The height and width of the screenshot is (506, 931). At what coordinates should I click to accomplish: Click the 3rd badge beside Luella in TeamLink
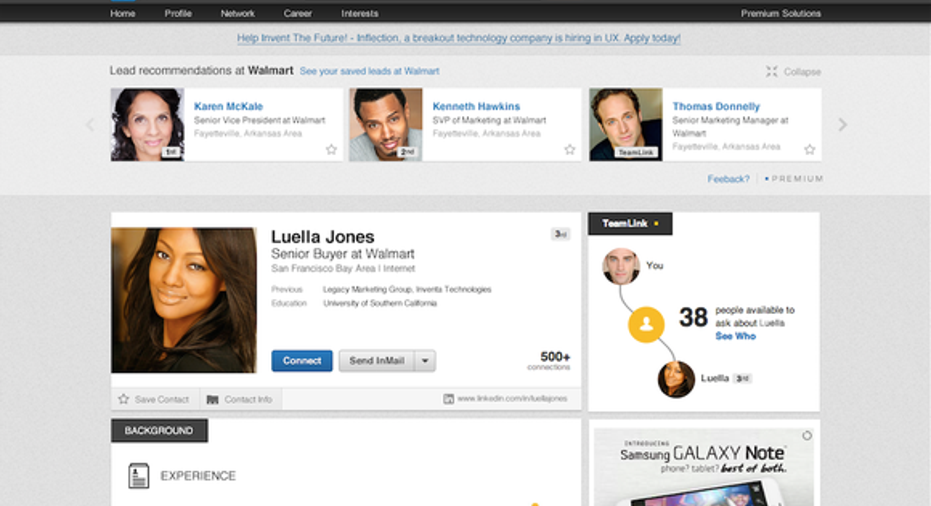pyautogui.click(x=742, y=378)
